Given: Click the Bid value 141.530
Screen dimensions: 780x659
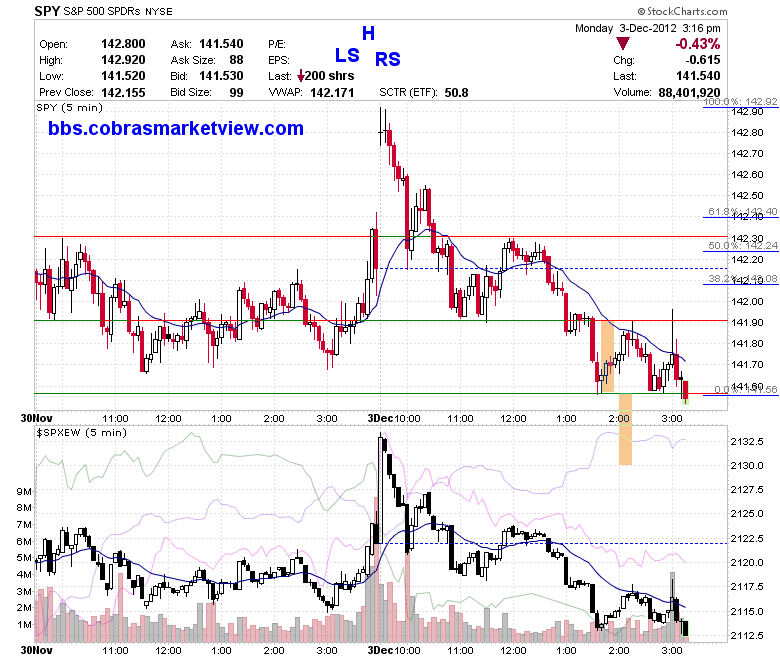Looking at the screenshot, I should pyautogui.click(x=221, y=76).
